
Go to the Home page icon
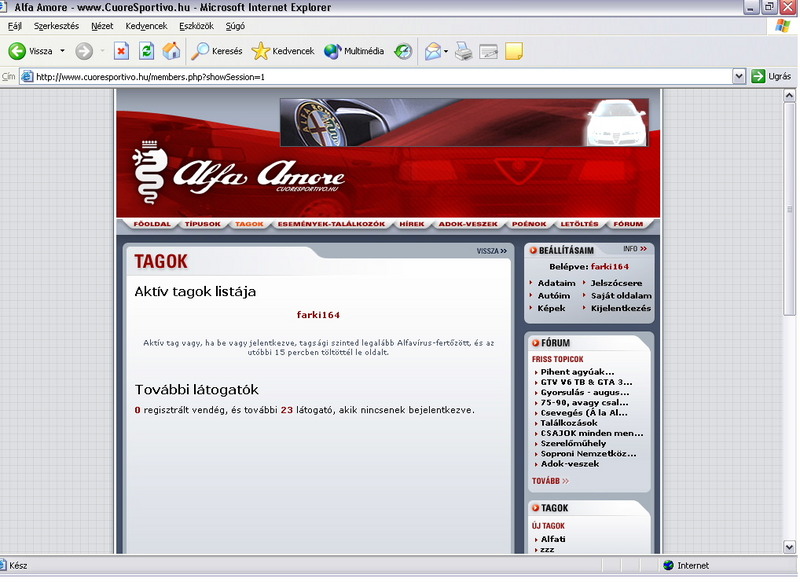pos(171,51)
